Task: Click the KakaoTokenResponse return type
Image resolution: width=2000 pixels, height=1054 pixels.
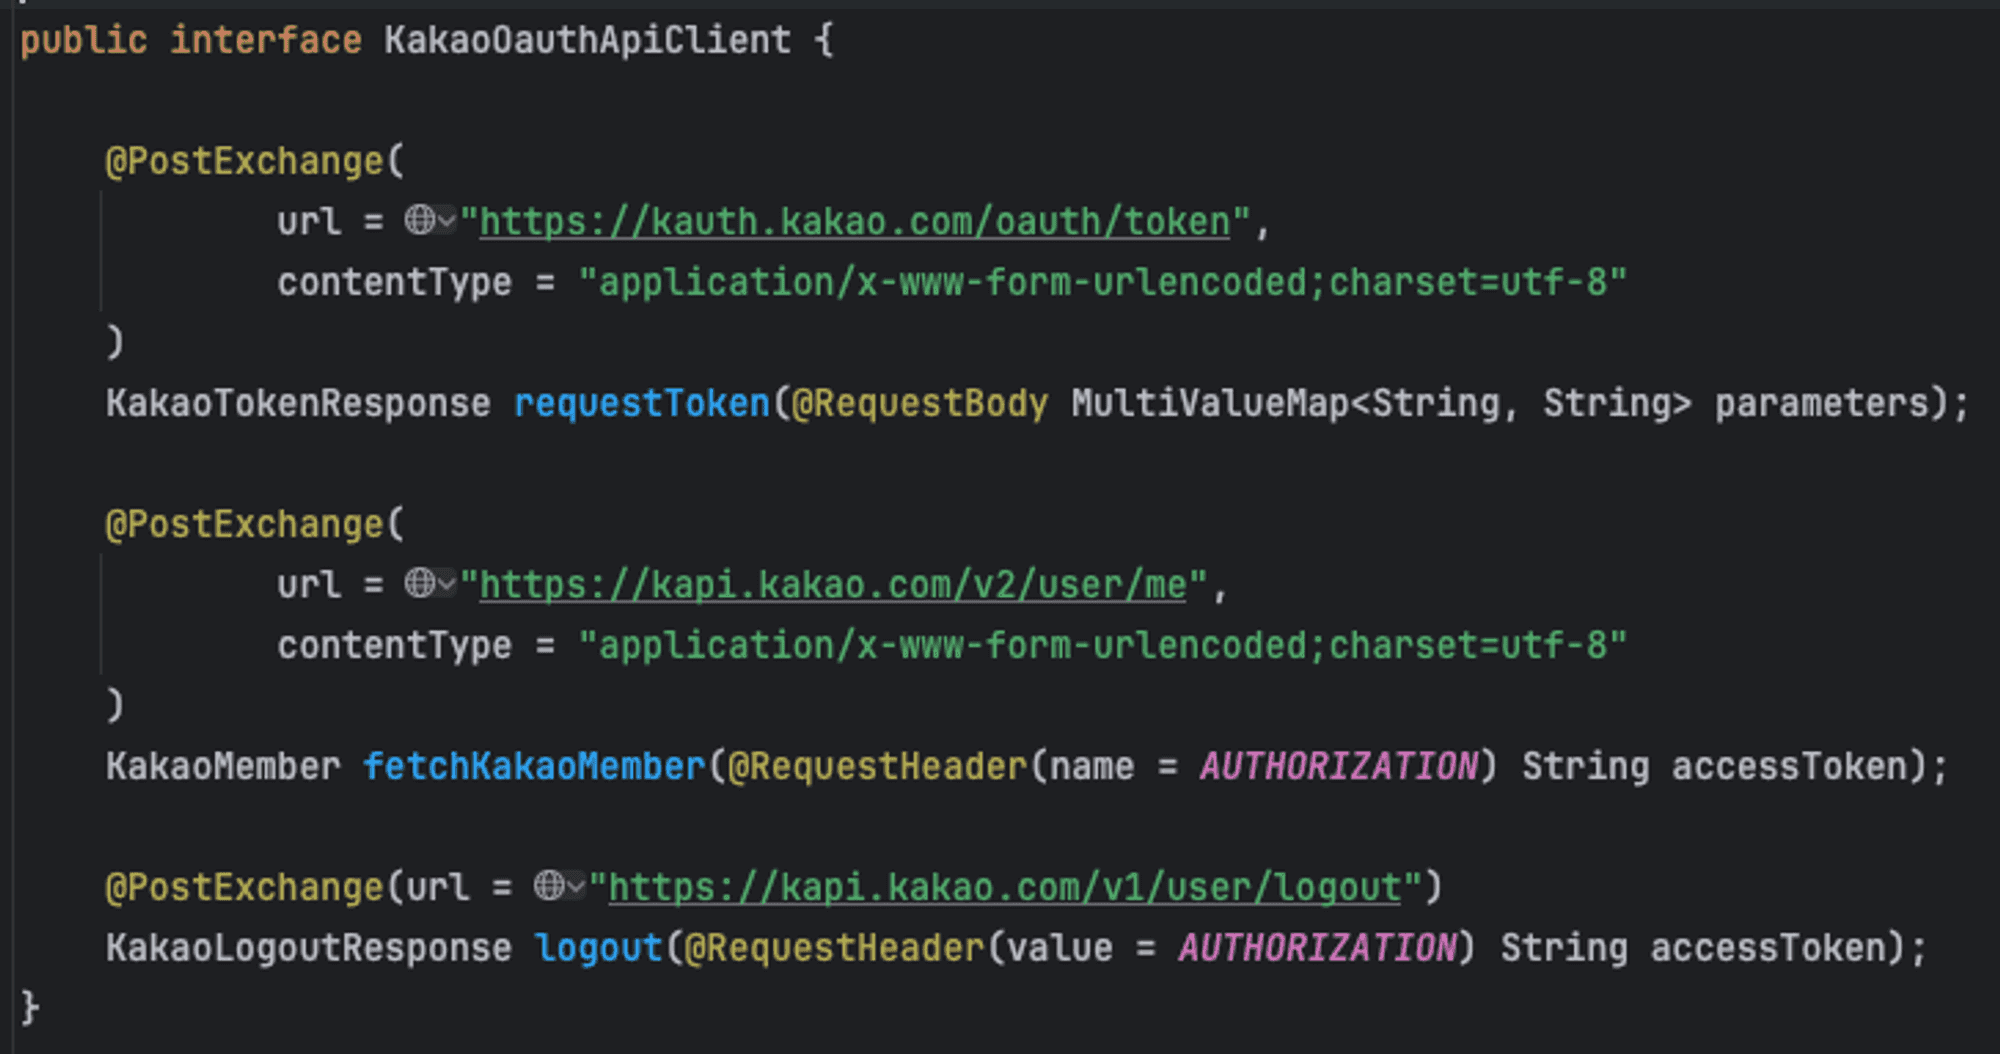Action: (299, 403)
